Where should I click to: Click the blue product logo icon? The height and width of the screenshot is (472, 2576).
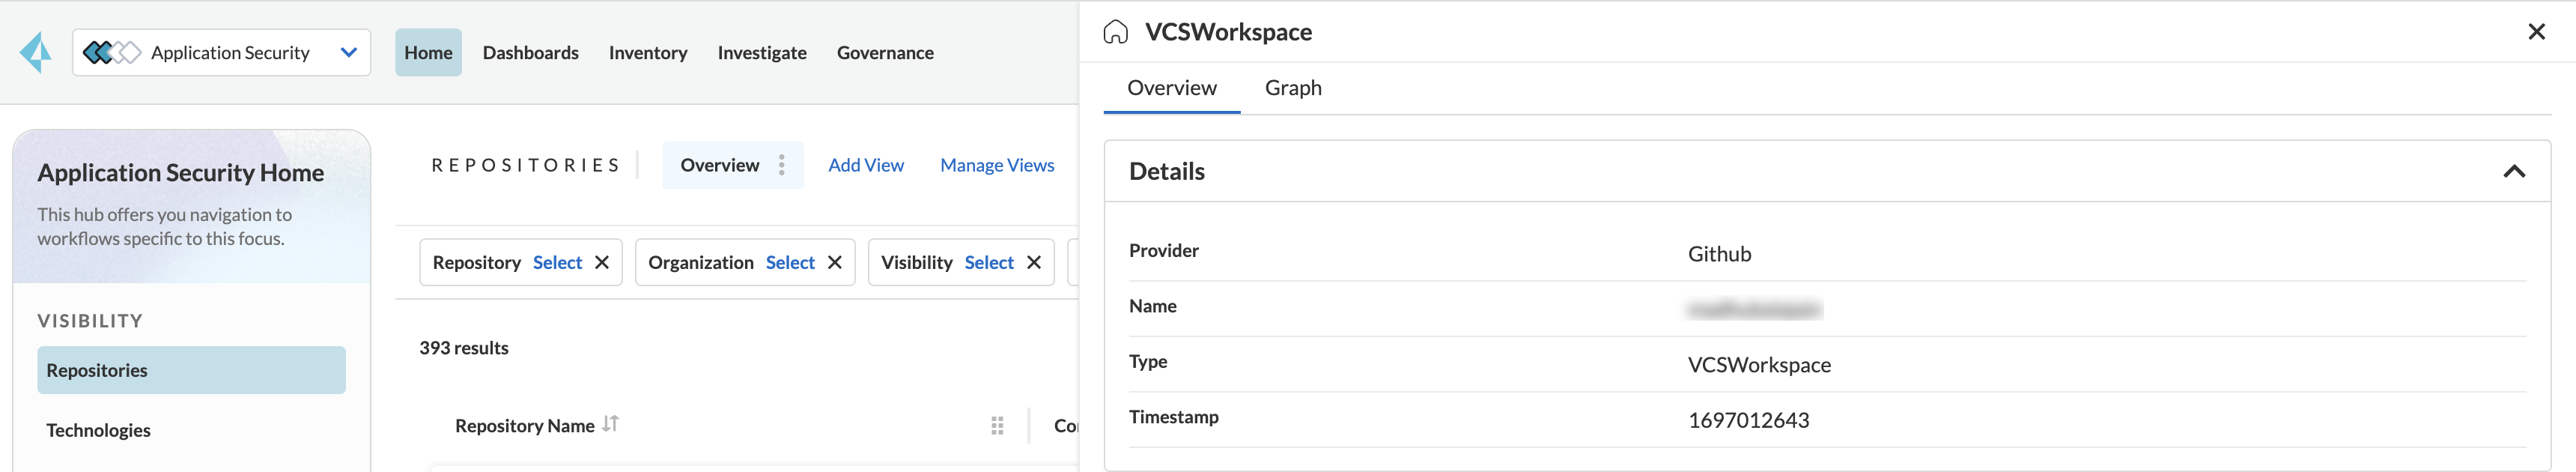click(x=36, y=52)
